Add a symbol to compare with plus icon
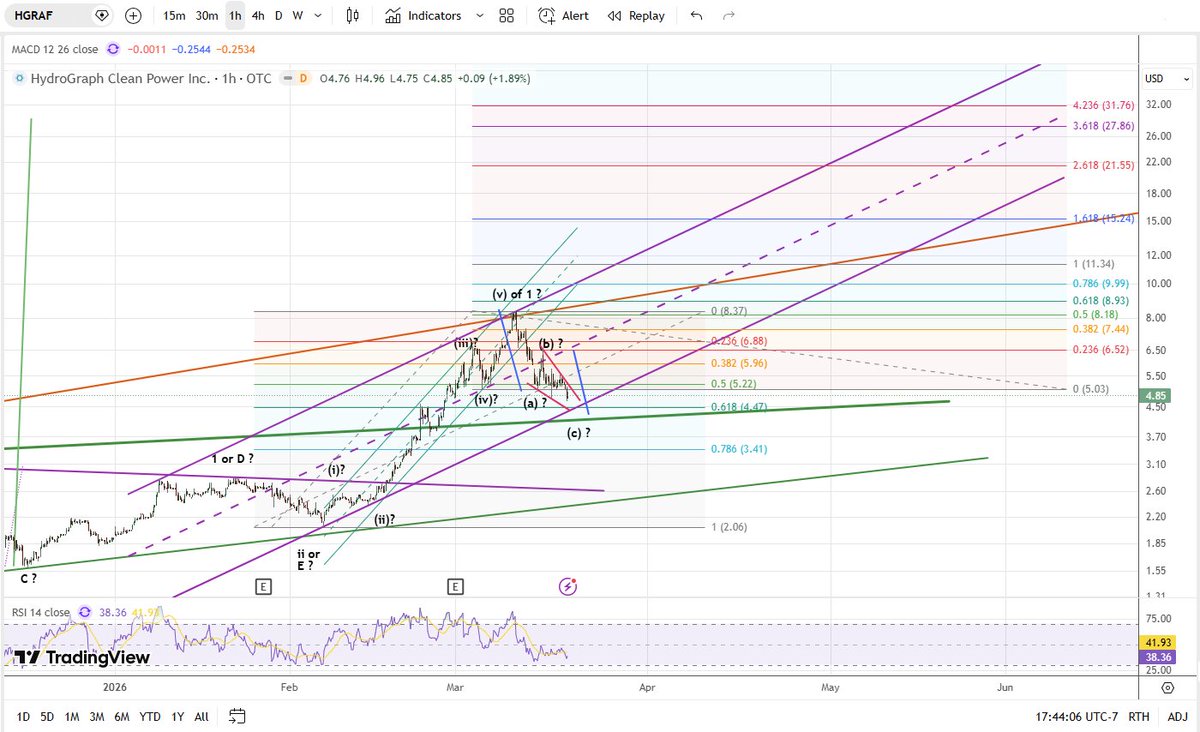The image size is (1200, 732). pyautogui.click(x=134, y=16)
